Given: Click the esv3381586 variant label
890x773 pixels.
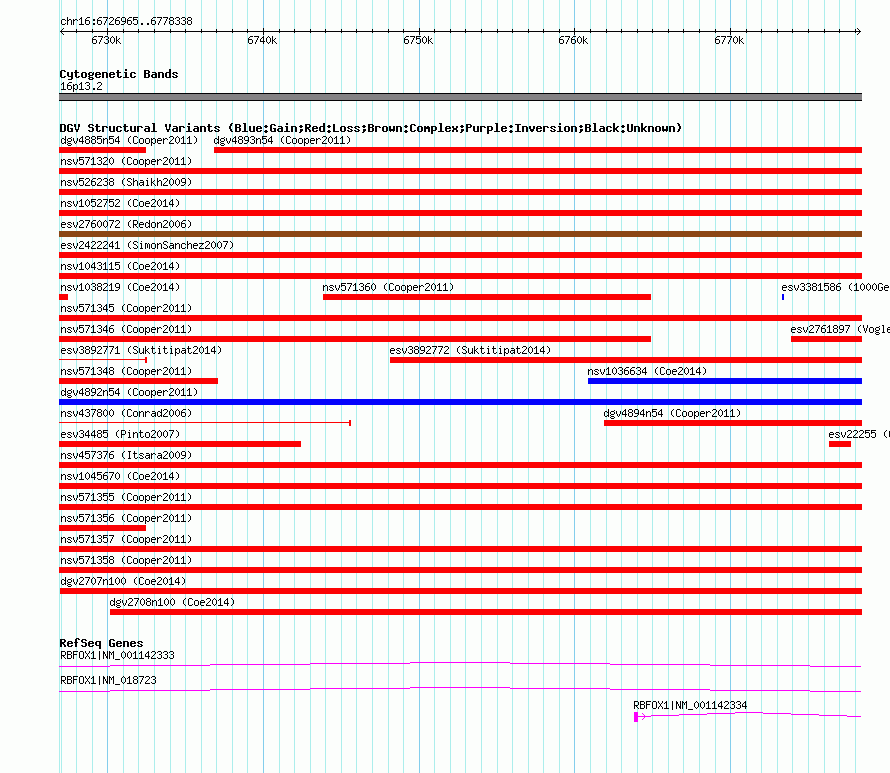Looking at the screenshot, I should 835,287.
